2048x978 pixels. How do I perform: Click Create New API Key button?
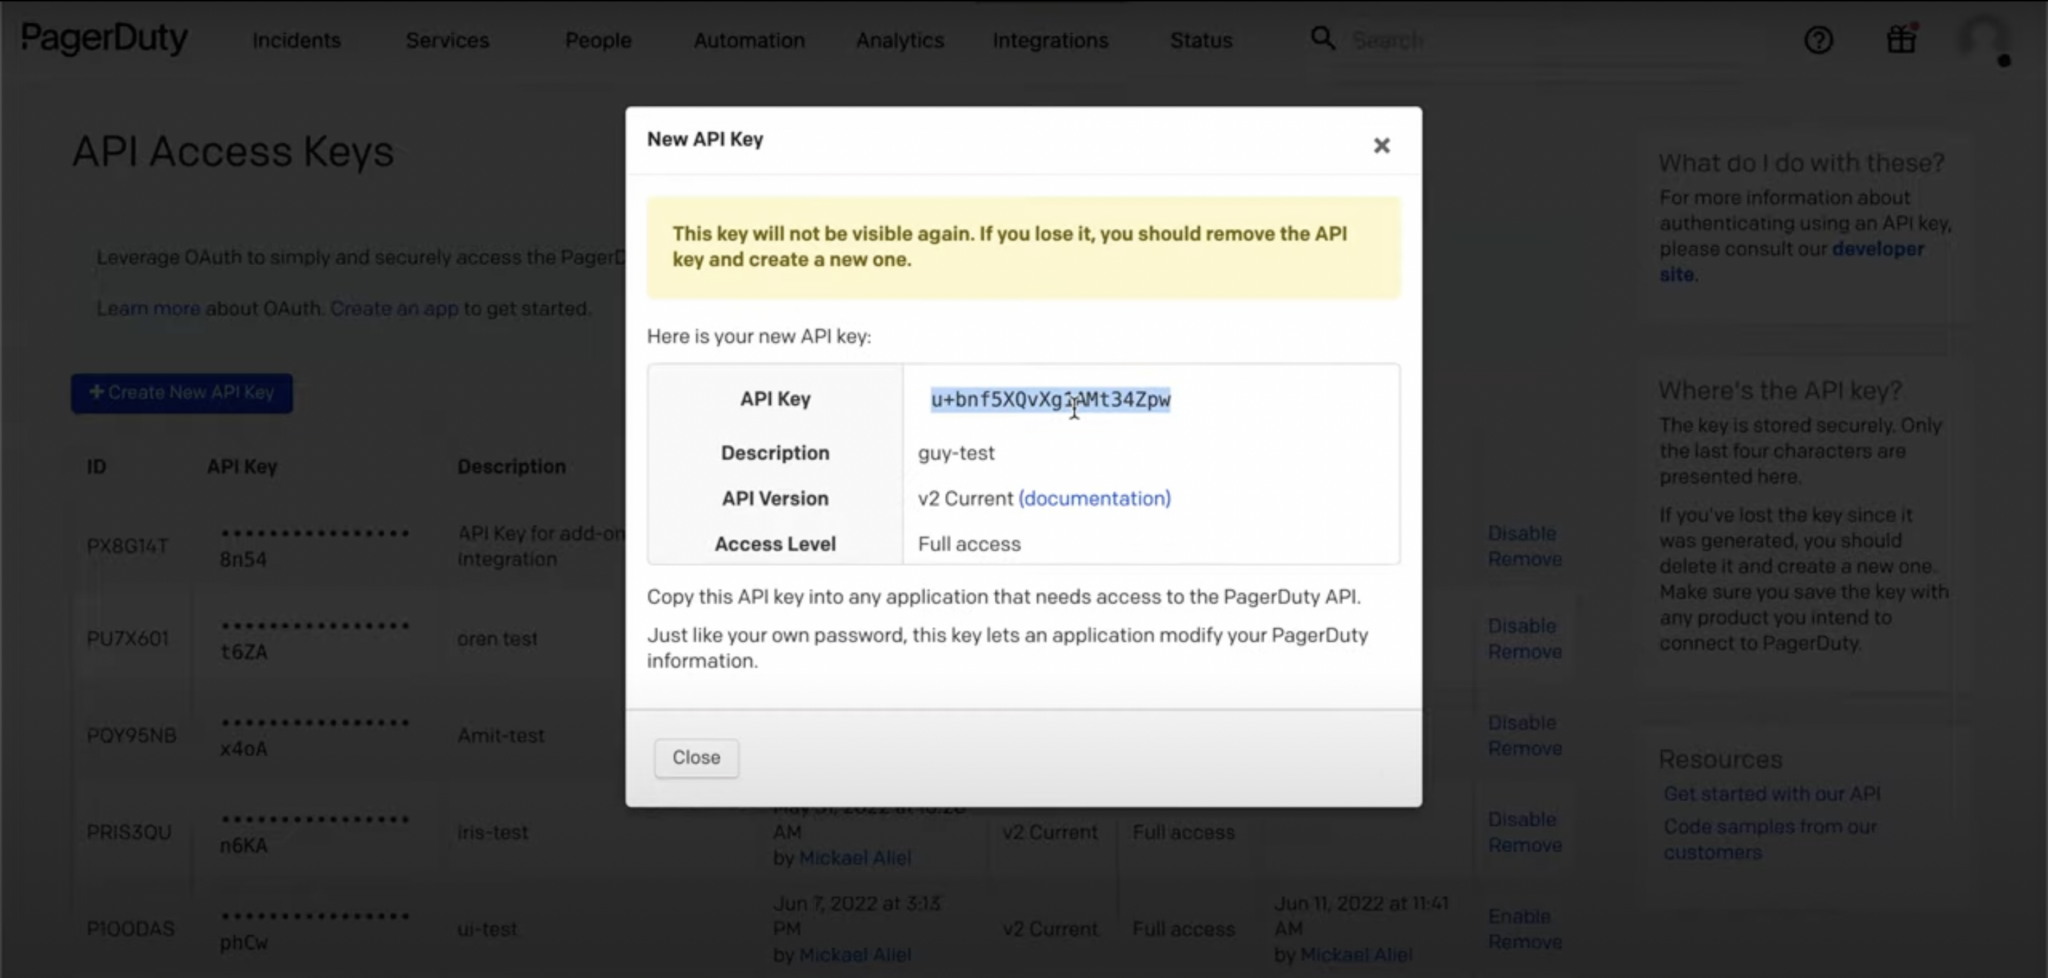pyautogui.click(x=182, y=393)
